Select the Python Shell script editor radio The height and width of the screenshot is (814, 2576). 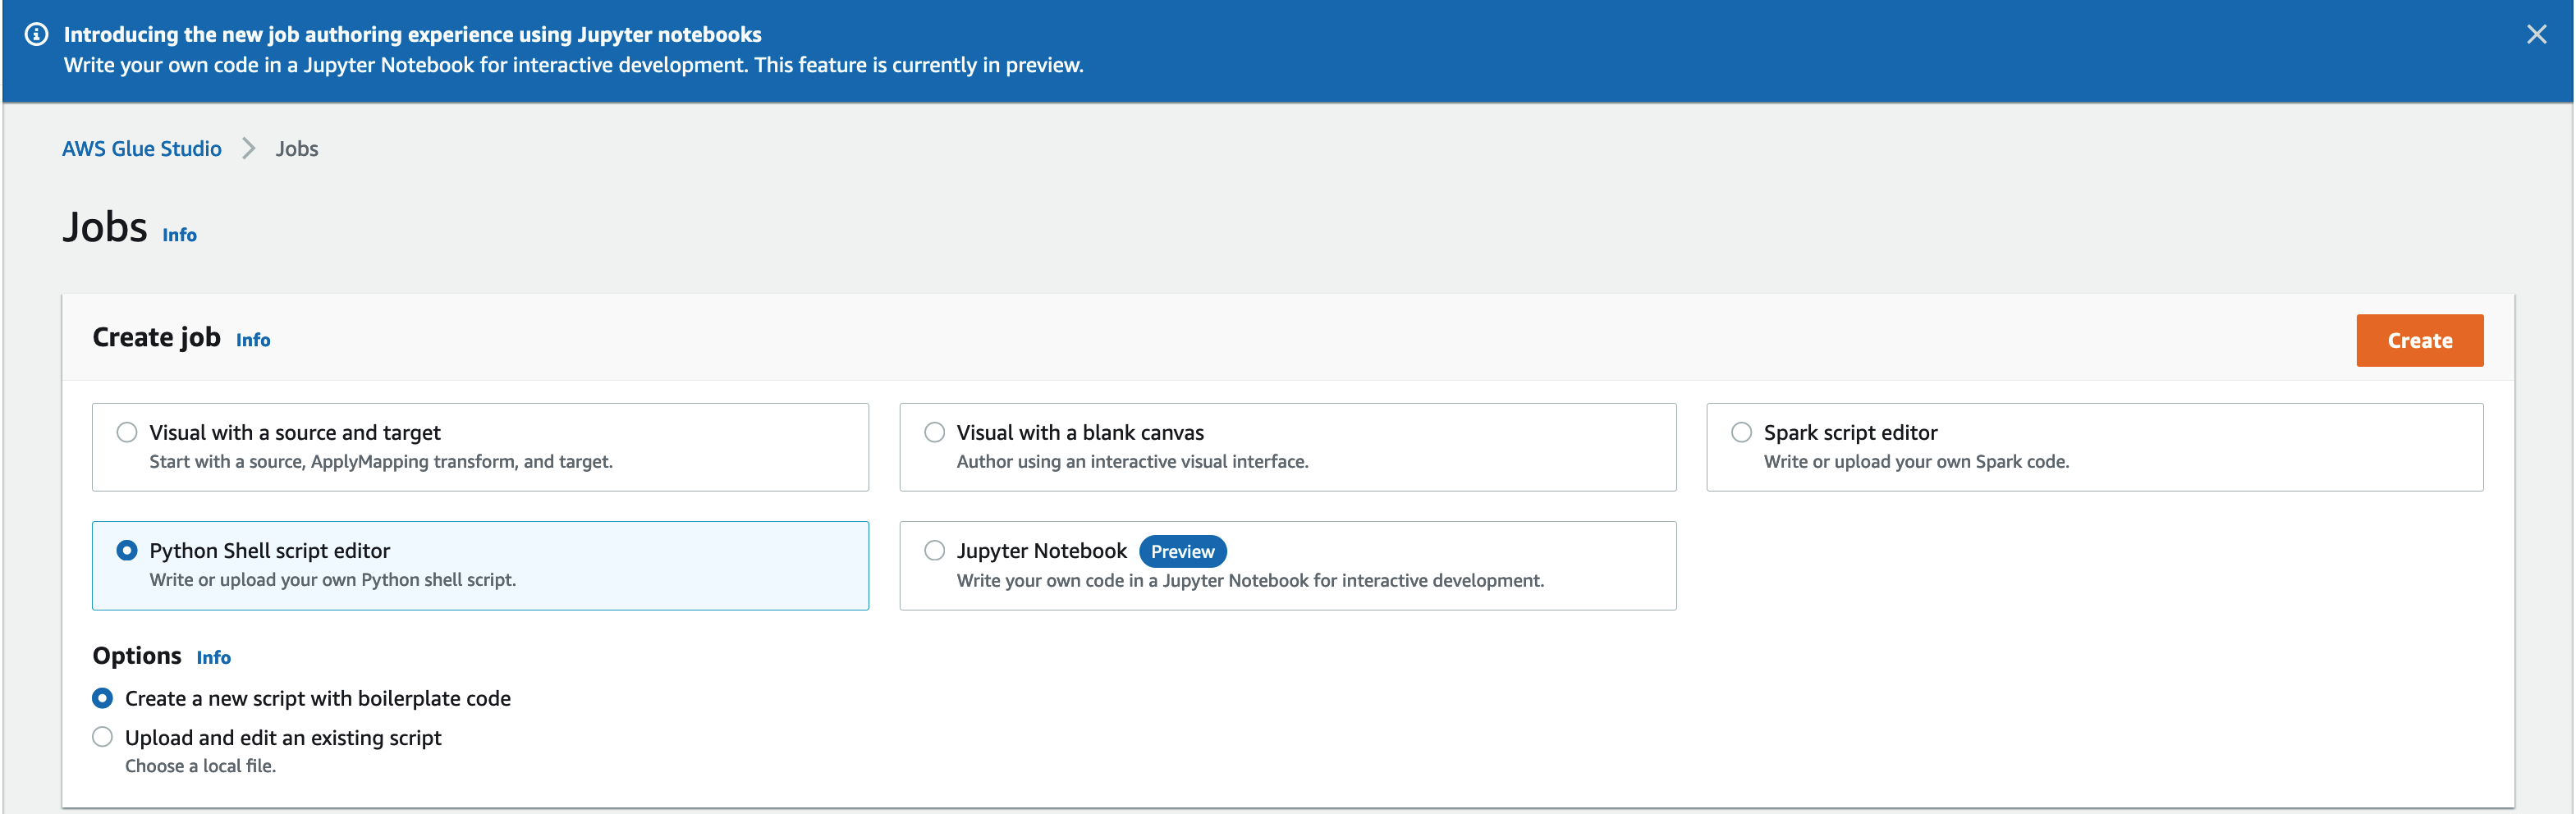click(127, 551)
